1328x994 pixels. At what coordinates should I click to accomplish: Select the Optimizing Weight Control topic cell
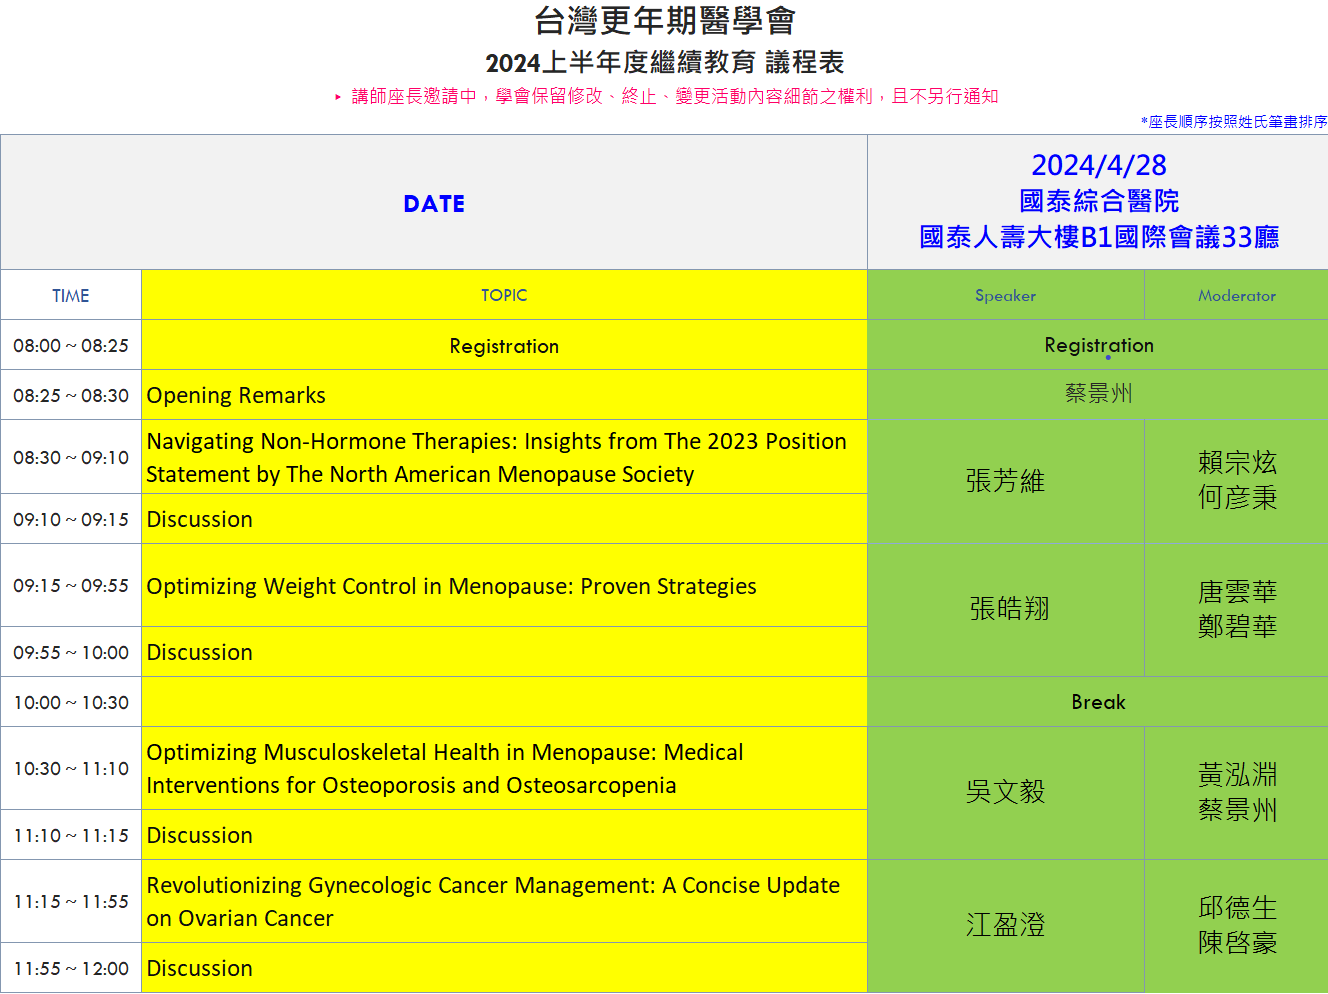[451, 586]
